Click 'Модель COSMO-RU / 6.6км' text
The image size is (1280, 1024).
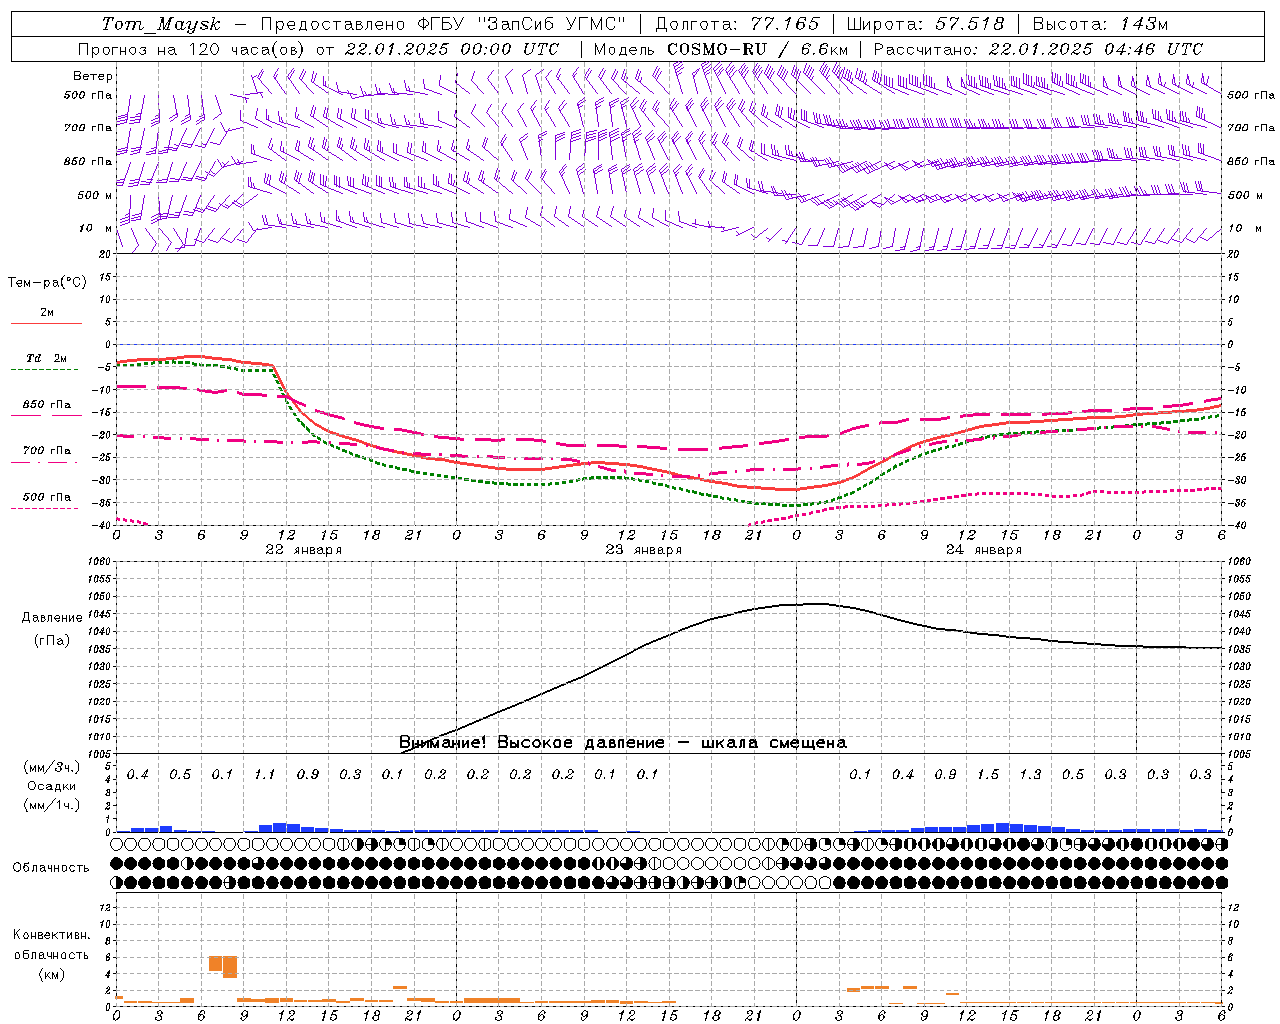[x=720, y=49]
